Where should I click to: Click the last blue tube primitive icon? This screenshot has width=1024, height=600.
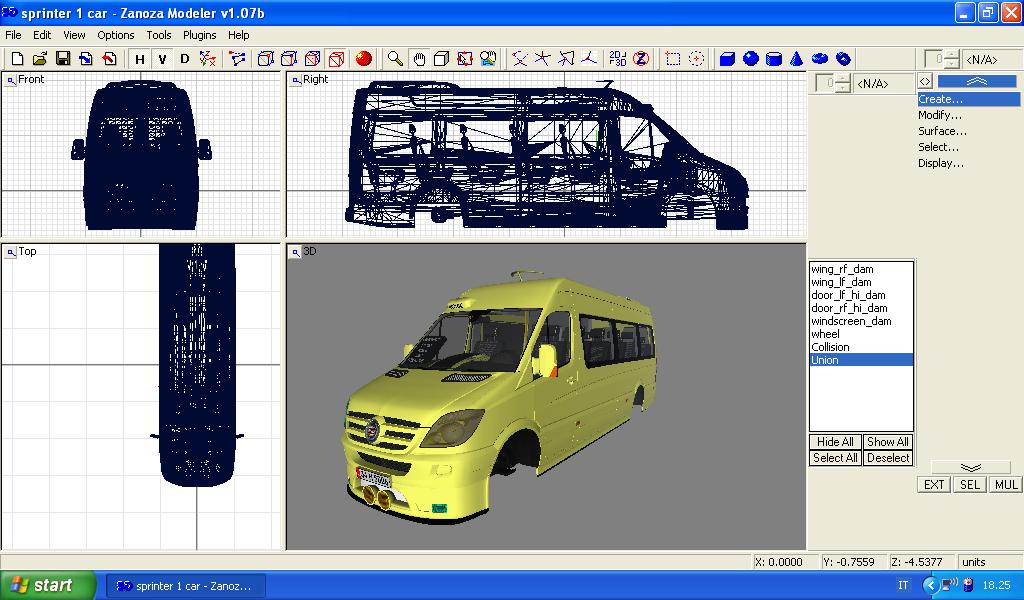pos(843,59)
